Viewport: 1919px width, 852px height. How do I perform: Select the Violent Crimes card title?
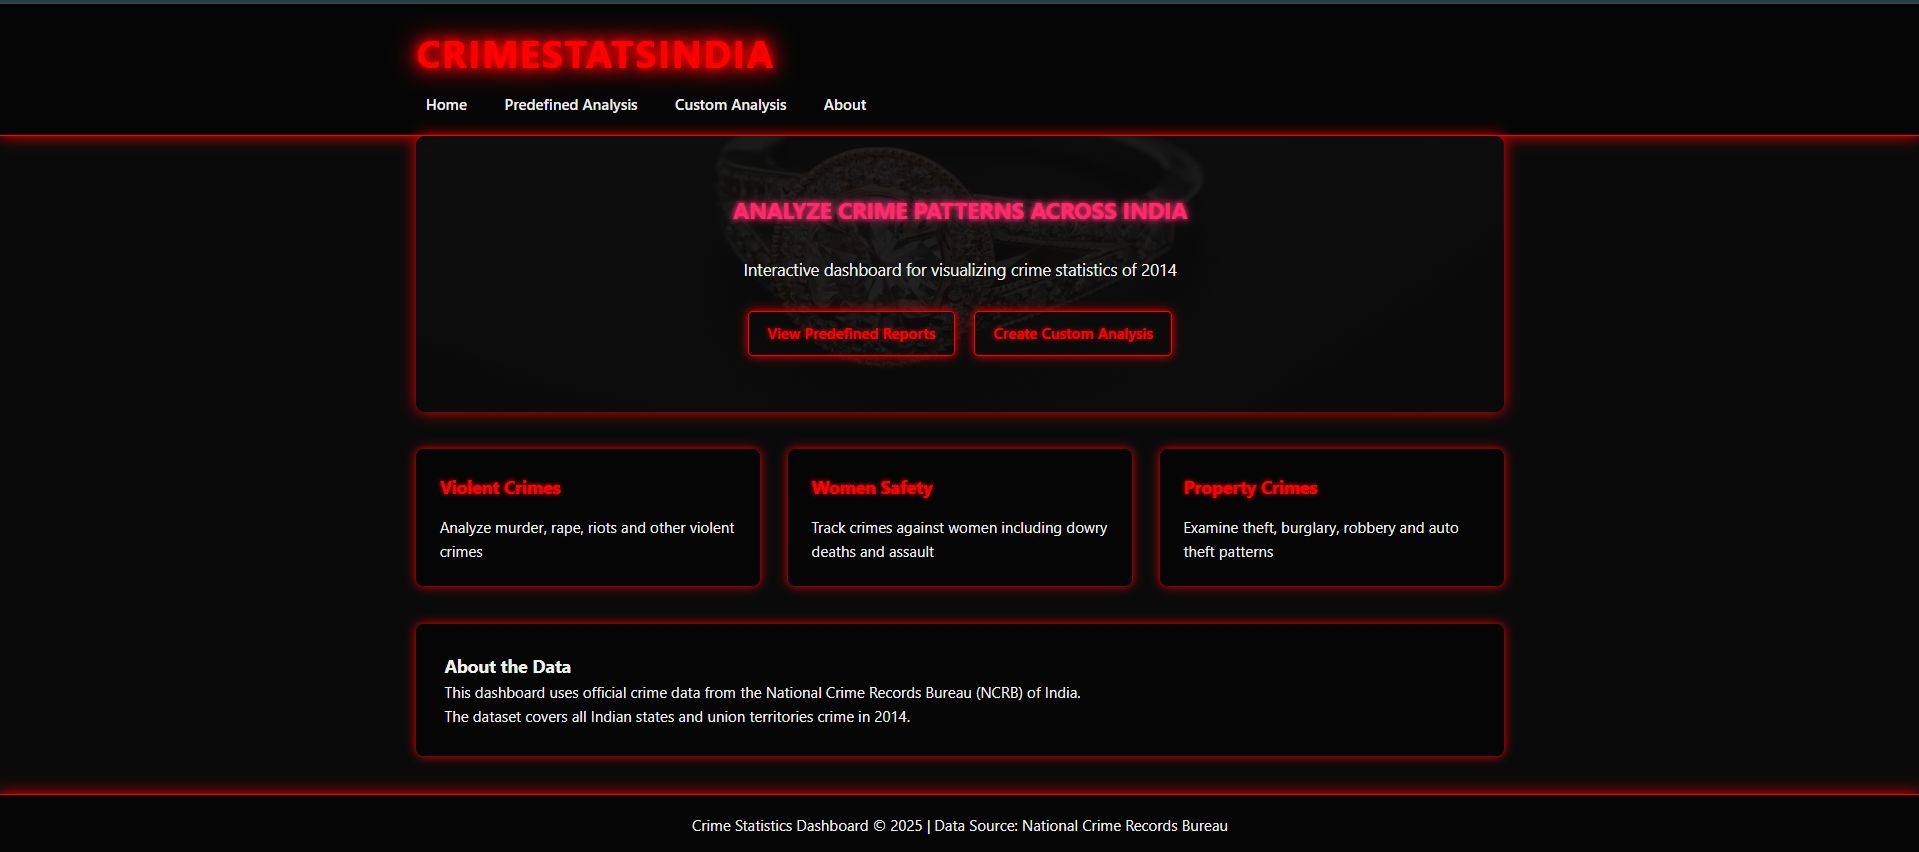pos(500,488)
